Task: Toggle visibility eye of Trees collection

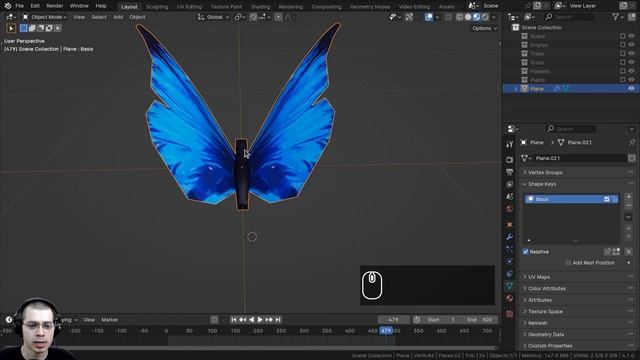Action: (x=631, y=53)
